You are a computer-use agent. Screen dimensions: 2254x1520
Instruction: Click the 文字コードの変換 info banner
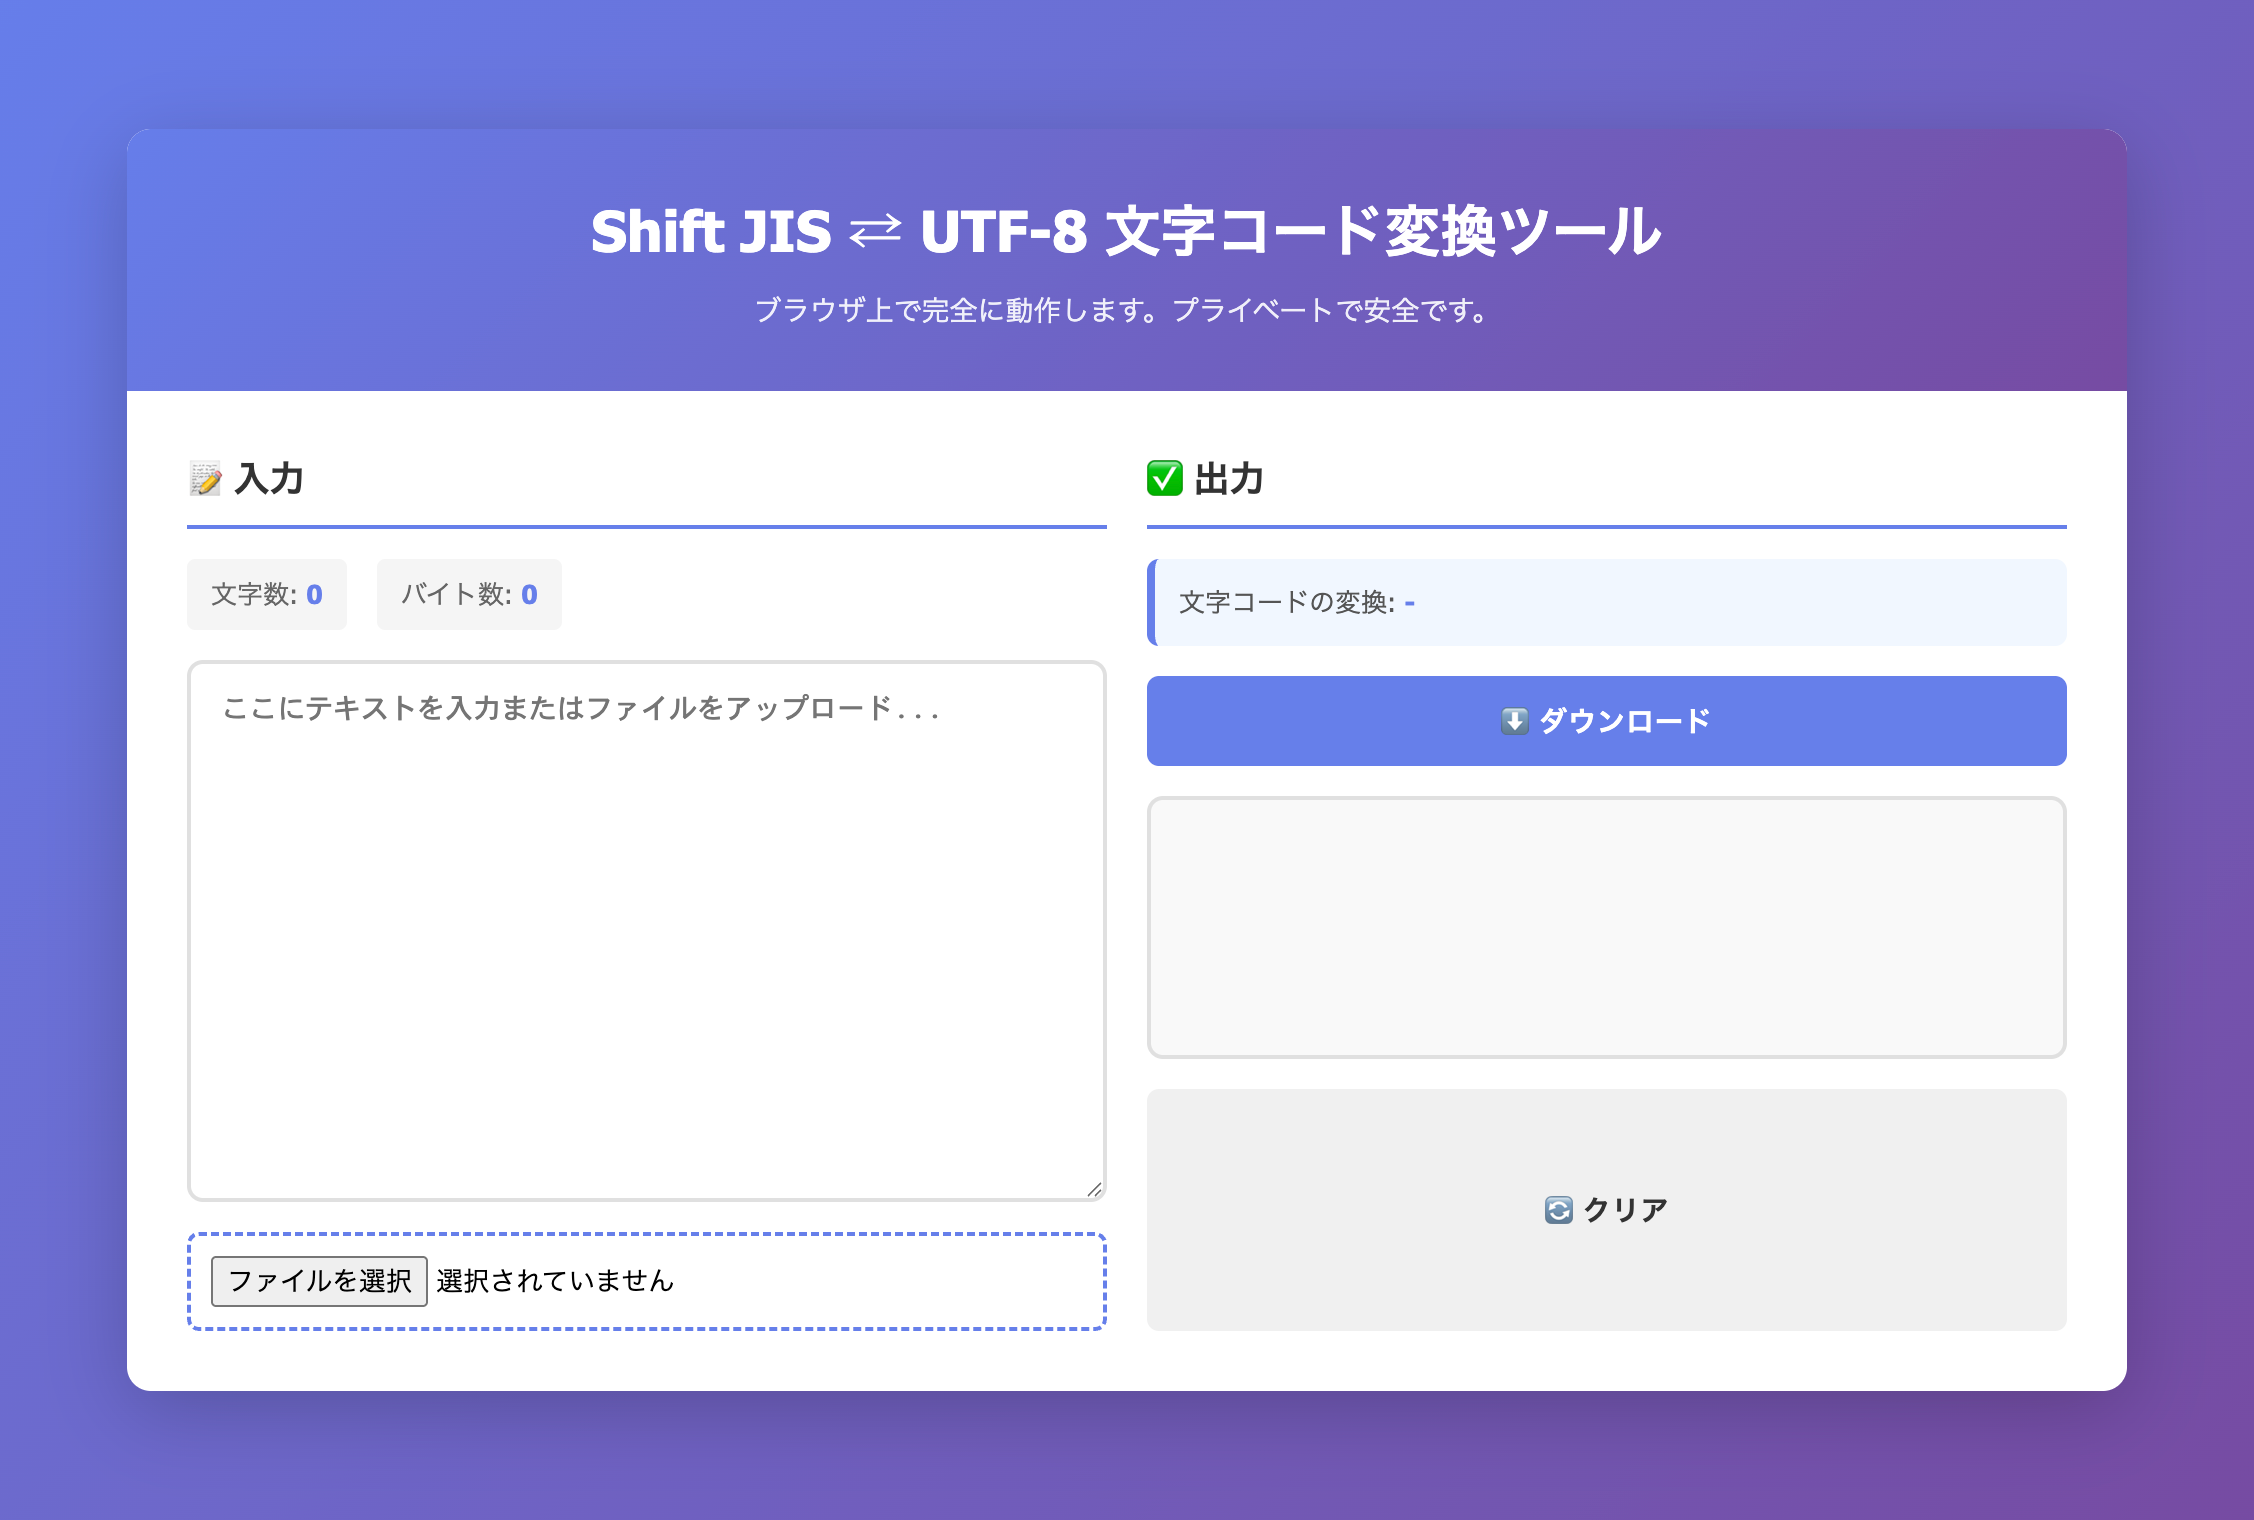pos(1606,602)
